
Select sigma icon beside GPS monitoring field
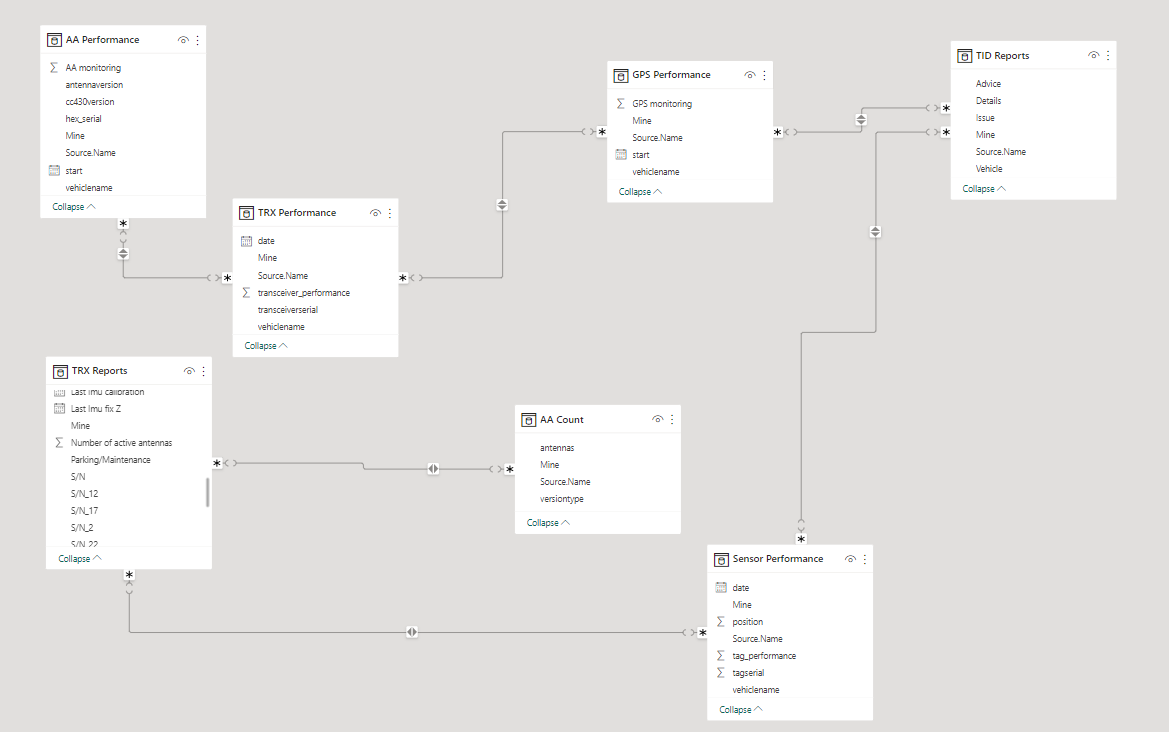621,104
